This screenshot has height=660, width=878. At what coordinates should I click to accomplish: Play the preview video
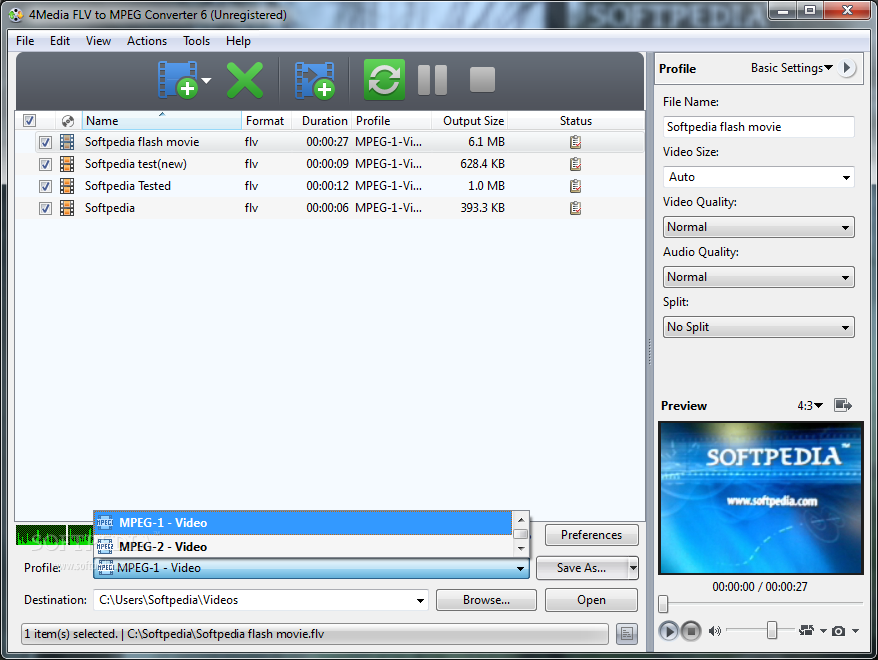[668, 631]
